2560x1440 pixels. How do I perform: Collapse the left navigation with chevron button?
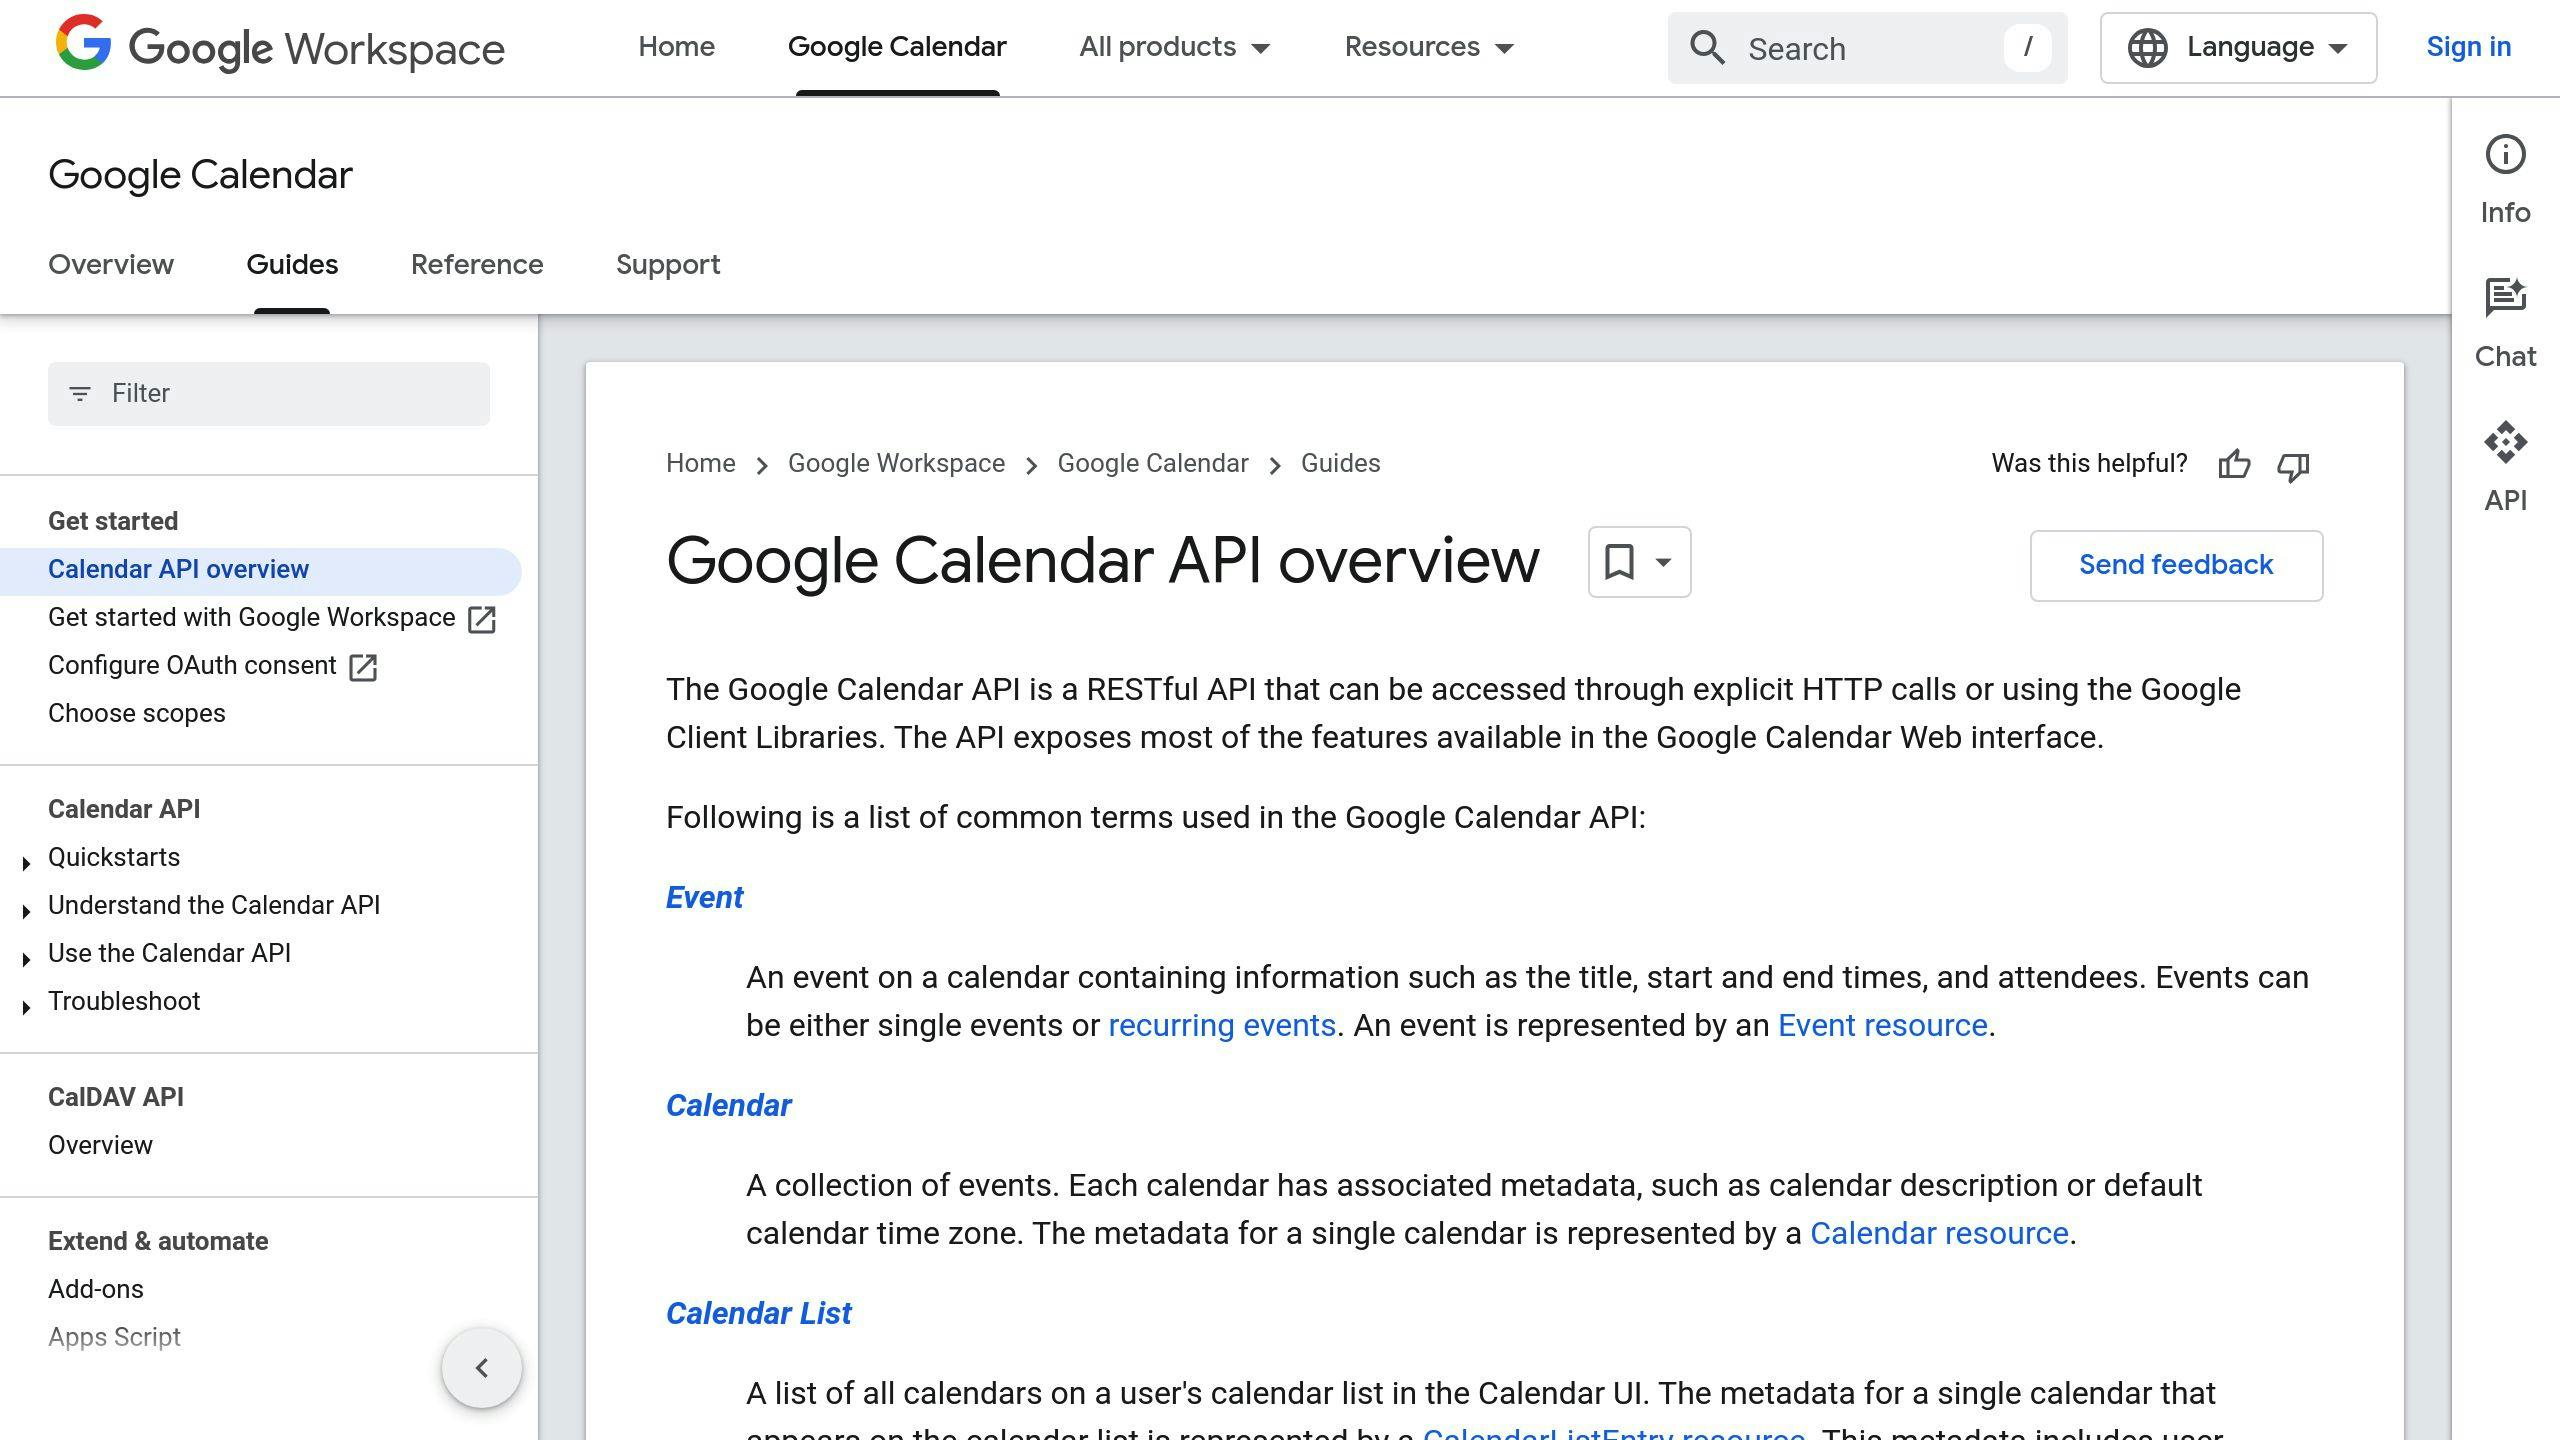482,1367
